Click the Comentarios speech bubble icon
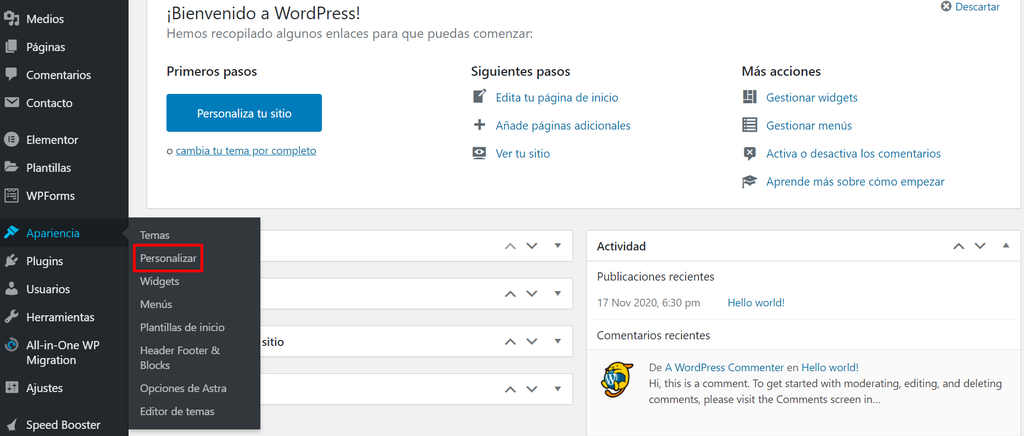Viewport: 1024px width, 436px height. point(11,75)
